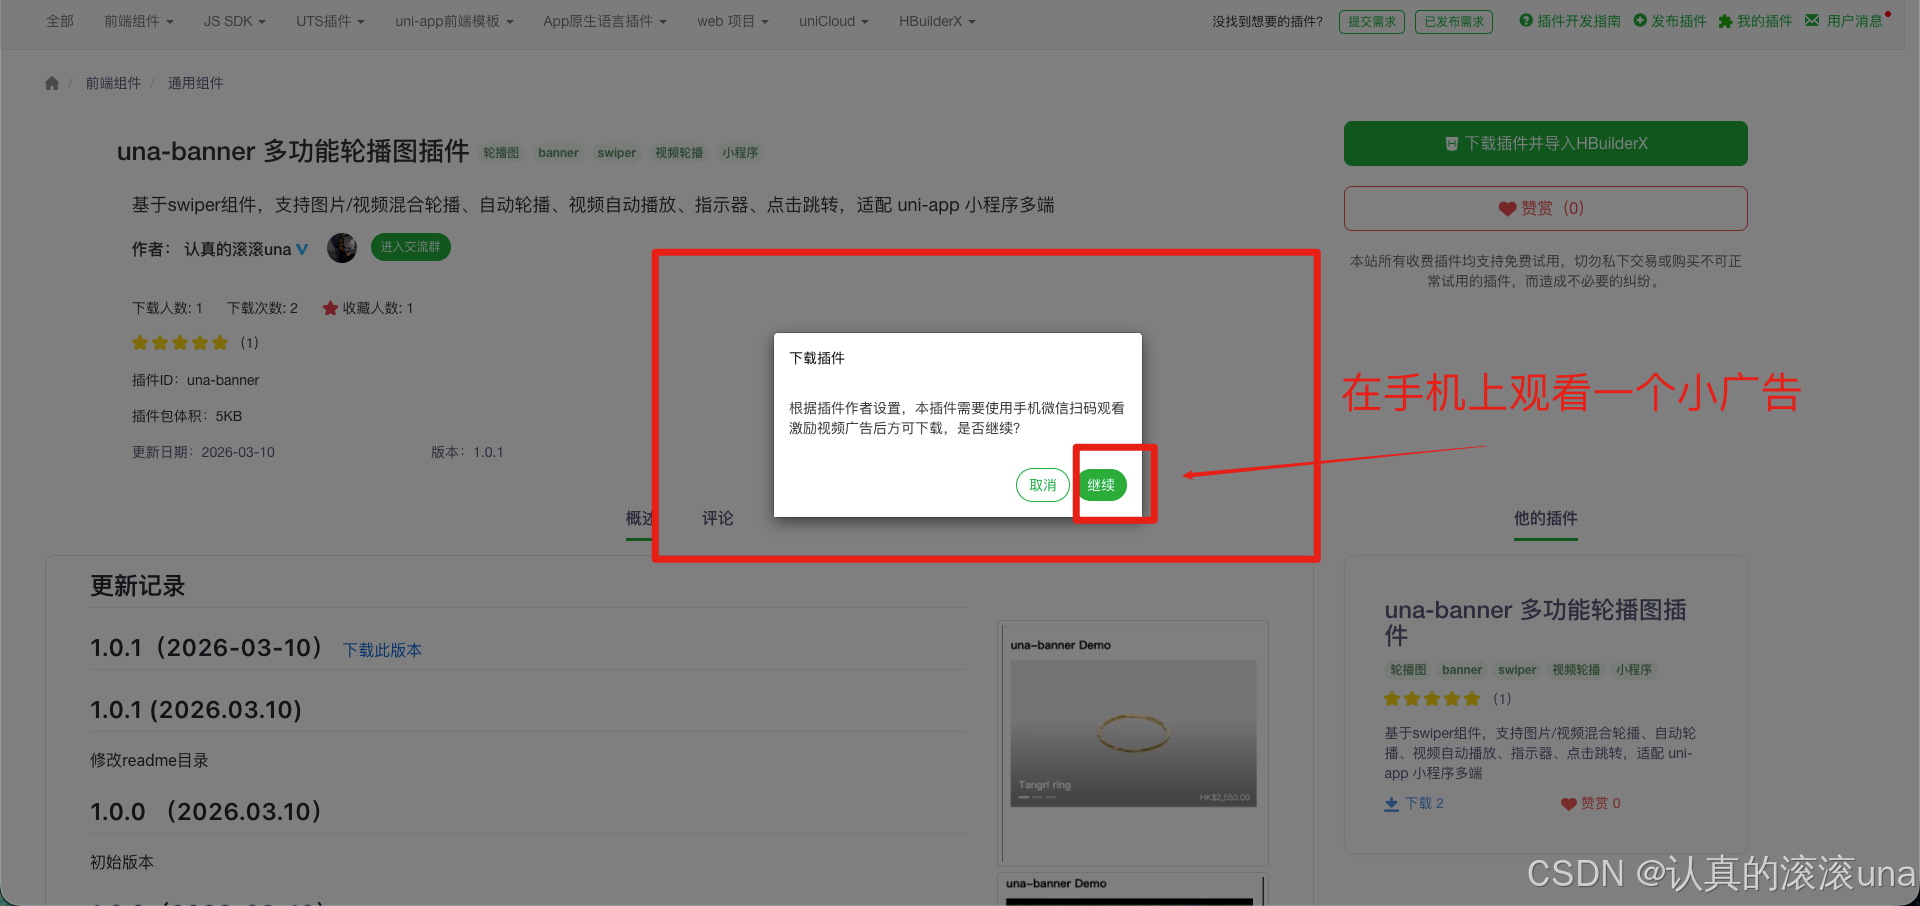Click the my plugins puzzle icon

[1725, 21]
